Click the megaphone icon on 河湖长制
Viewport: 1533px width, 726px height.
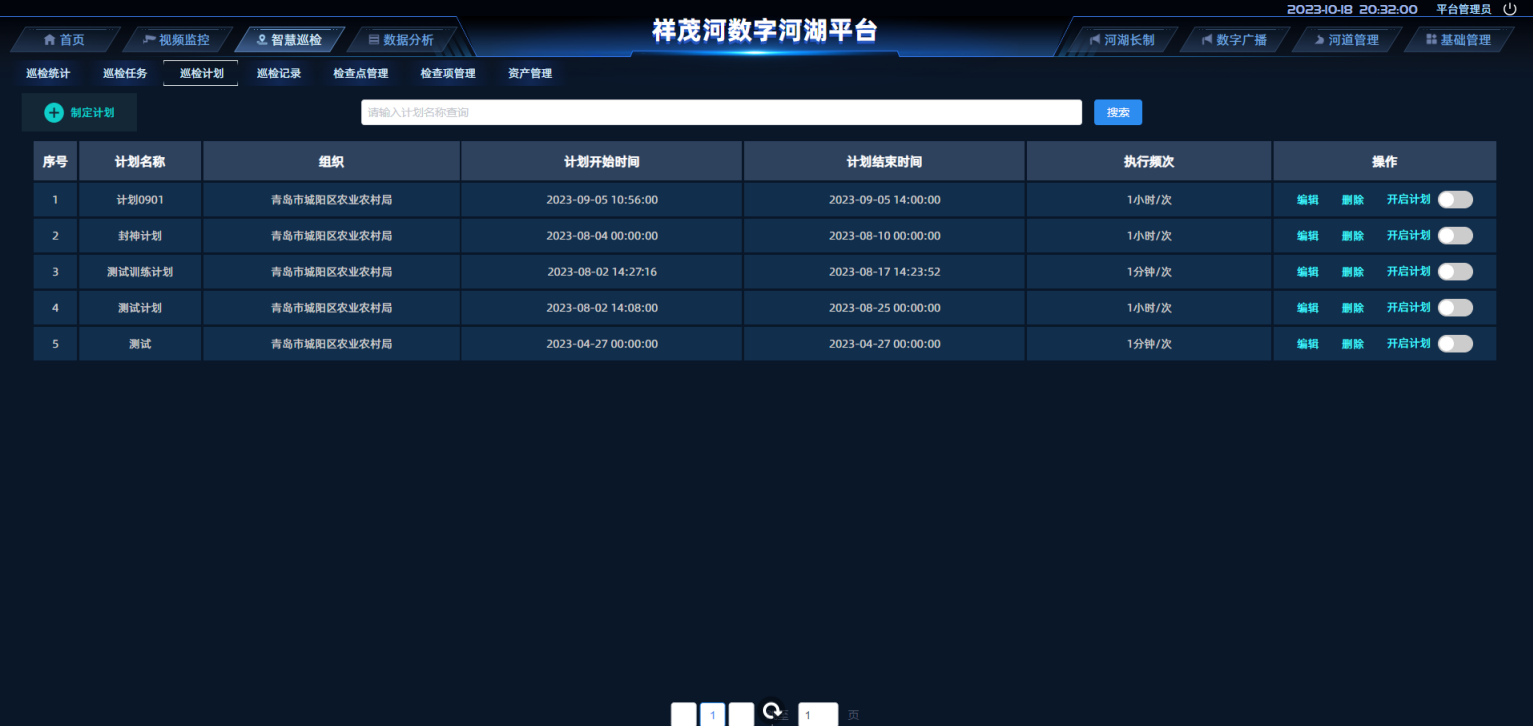[x=1095, y=40]
